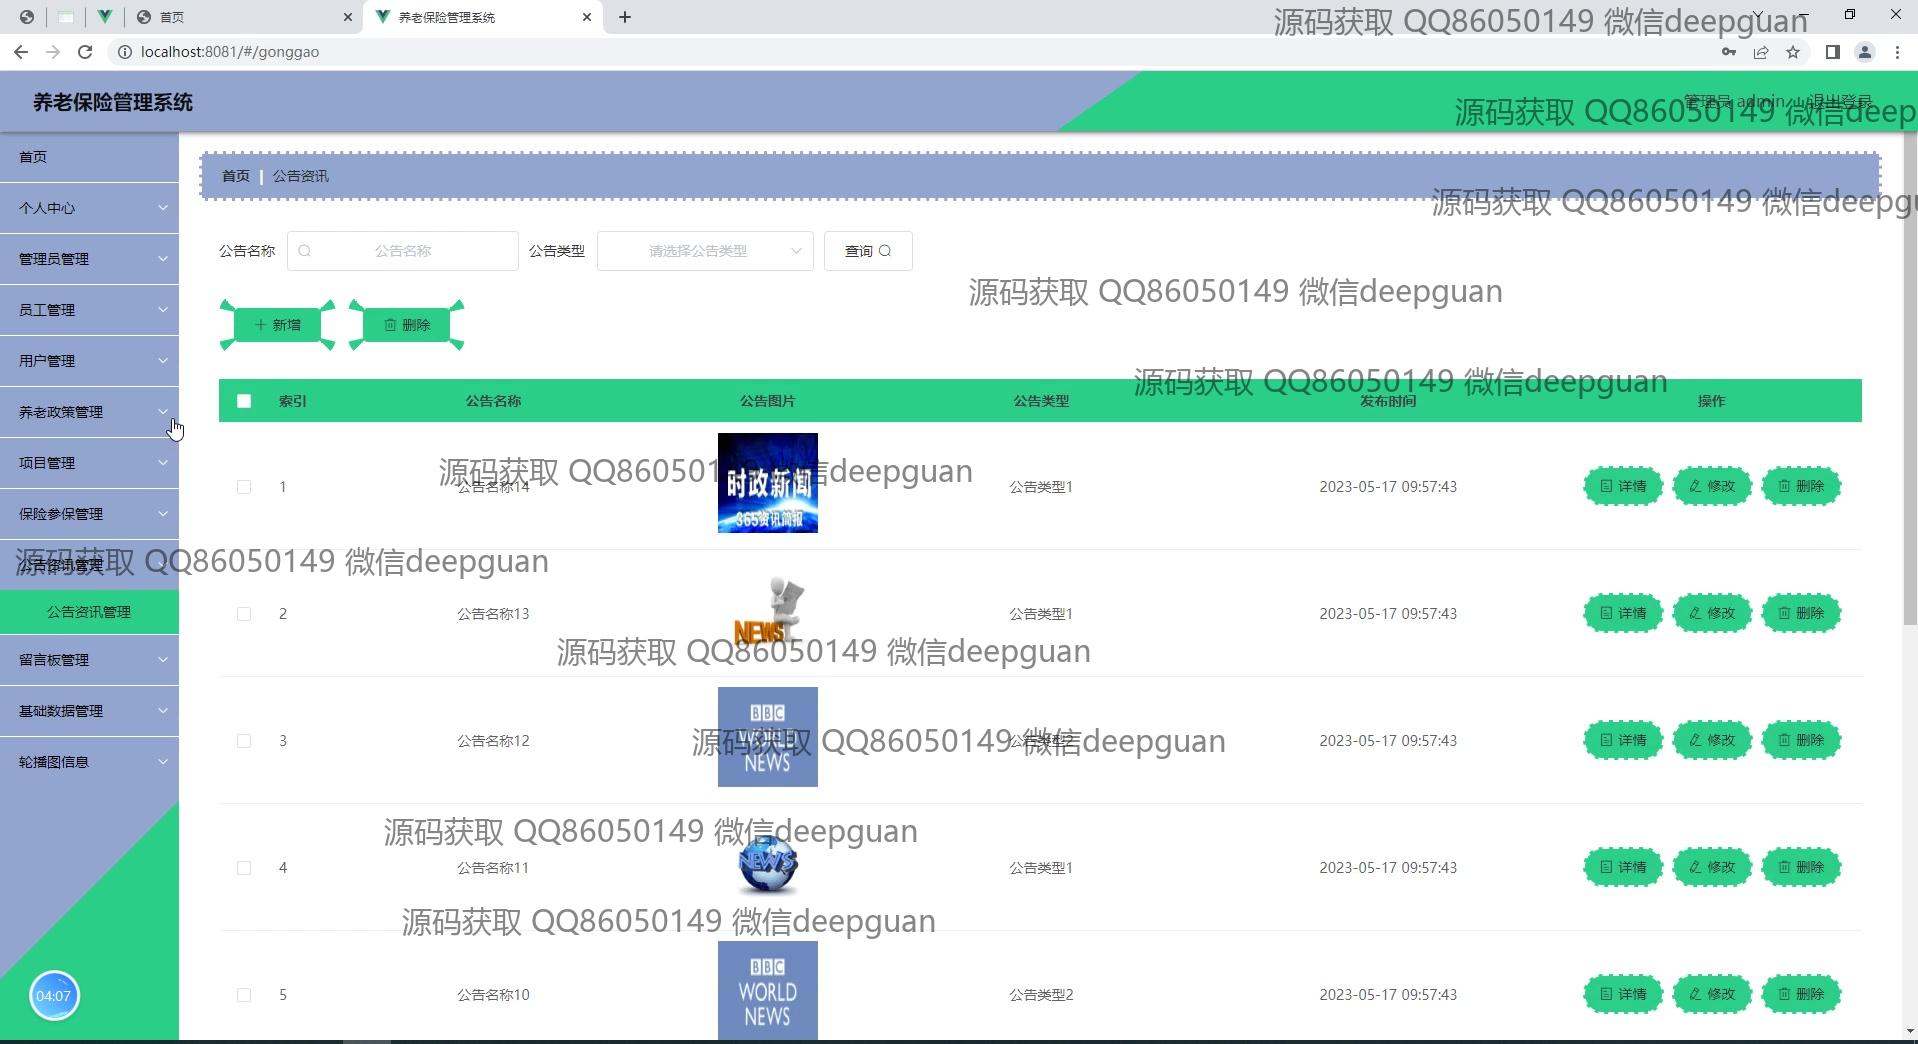The image size is (1918, 1044).
Task: Click the 04:07 timer circle icon
Action: click(54, 996)
